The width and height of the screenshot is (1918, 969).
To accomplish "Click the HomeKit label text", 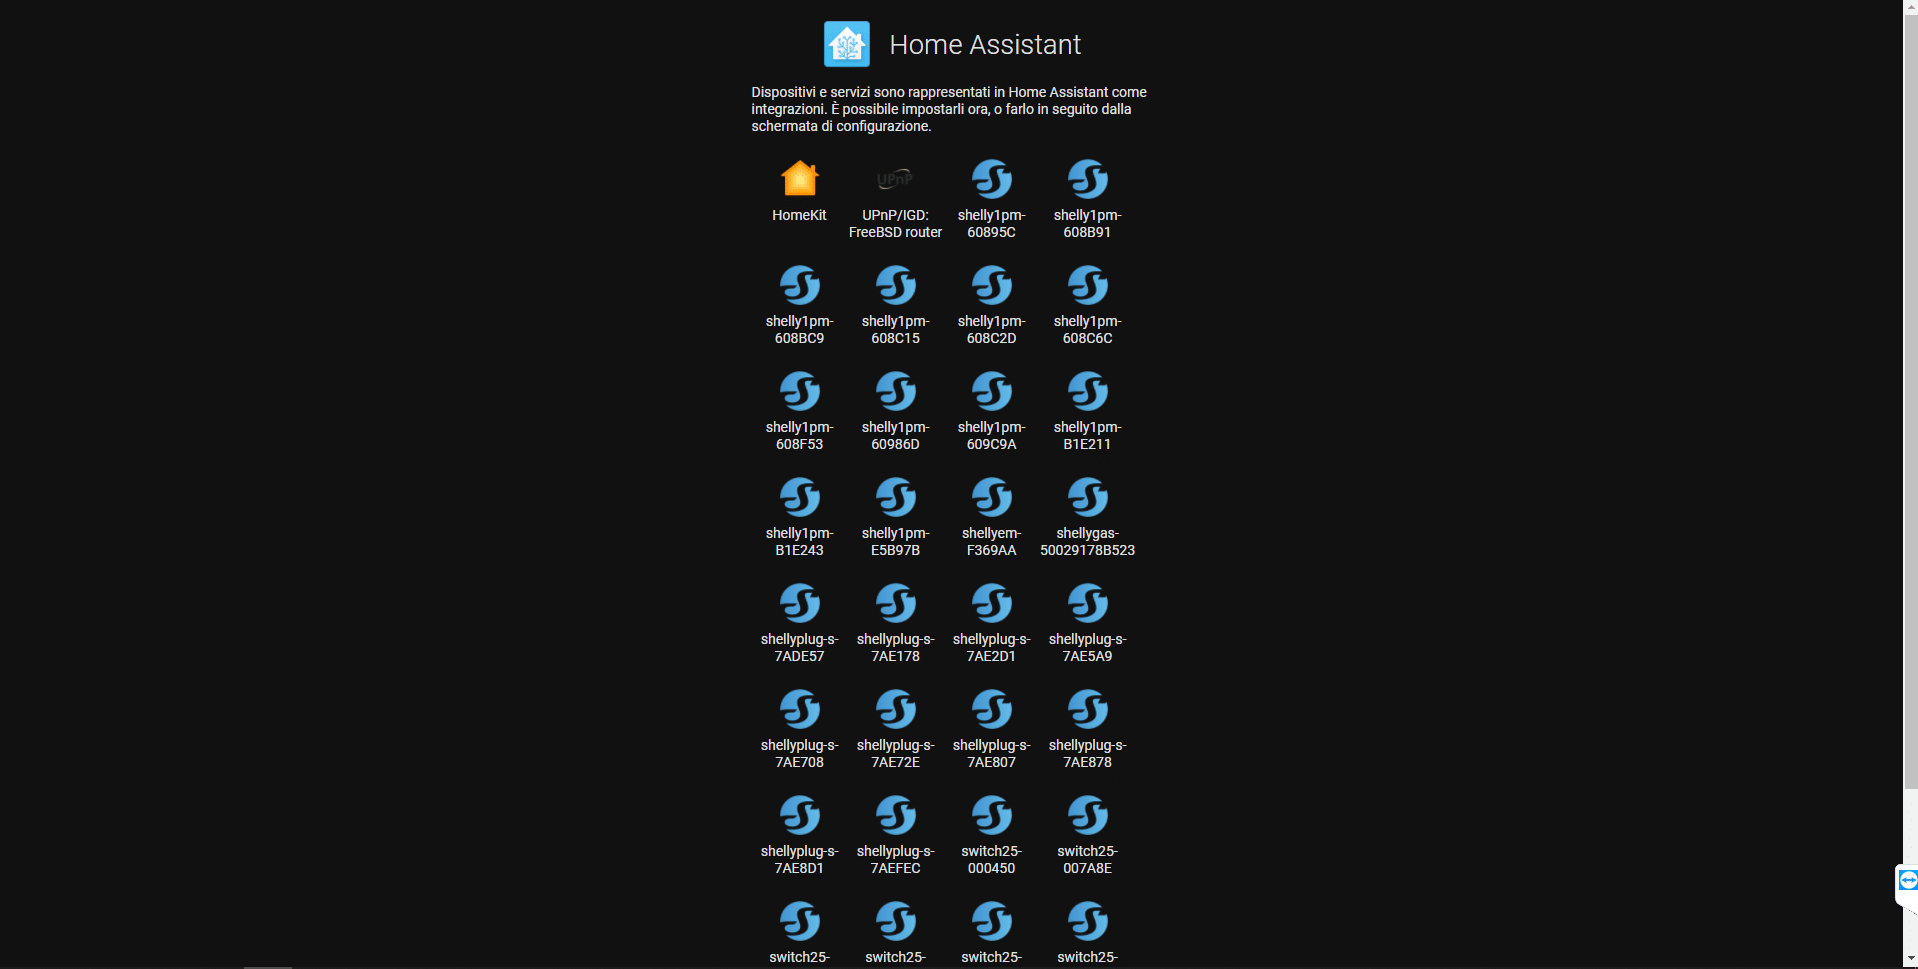I will (x=799, y=215).
